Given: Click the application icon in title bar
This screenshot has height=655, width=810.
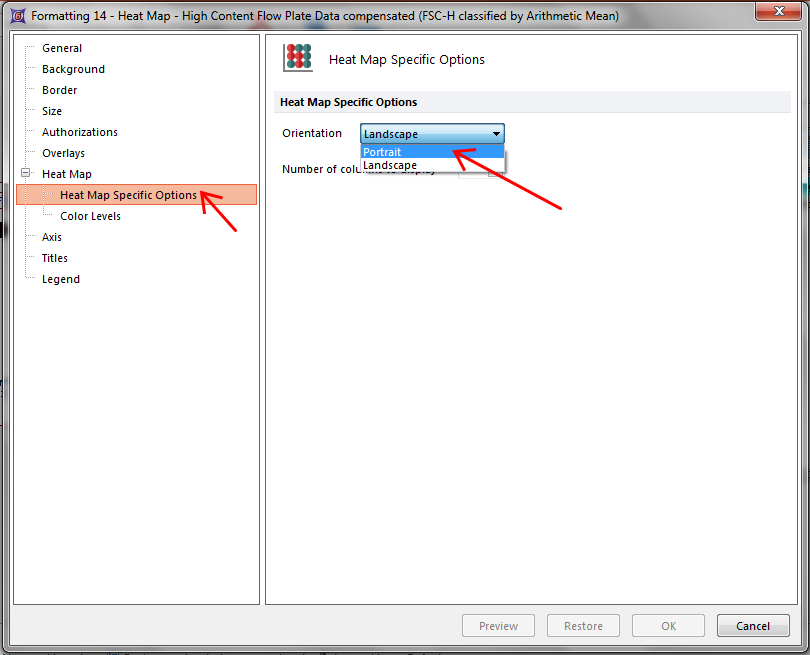Looking at the screenshot, I should (17, 16).
